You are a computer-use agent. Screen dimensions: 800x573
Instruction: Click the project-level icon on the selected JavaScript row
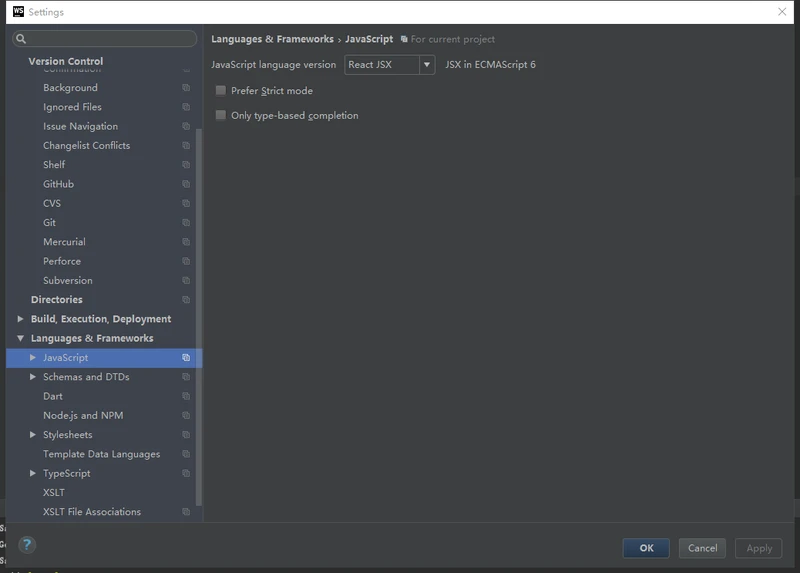tap(186, 358)
